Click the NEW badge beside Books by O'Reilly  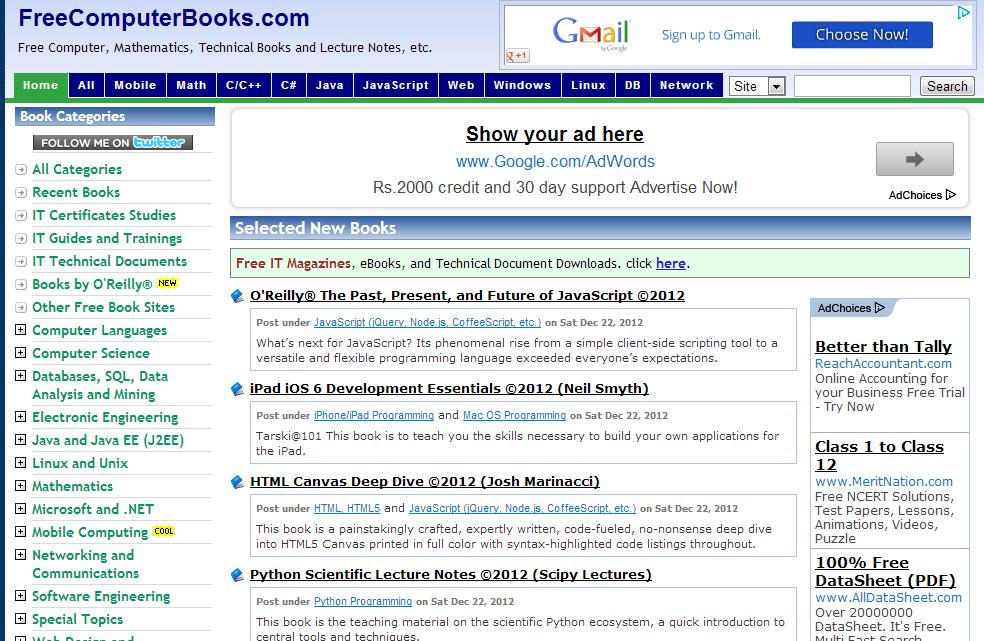(167, 283)
